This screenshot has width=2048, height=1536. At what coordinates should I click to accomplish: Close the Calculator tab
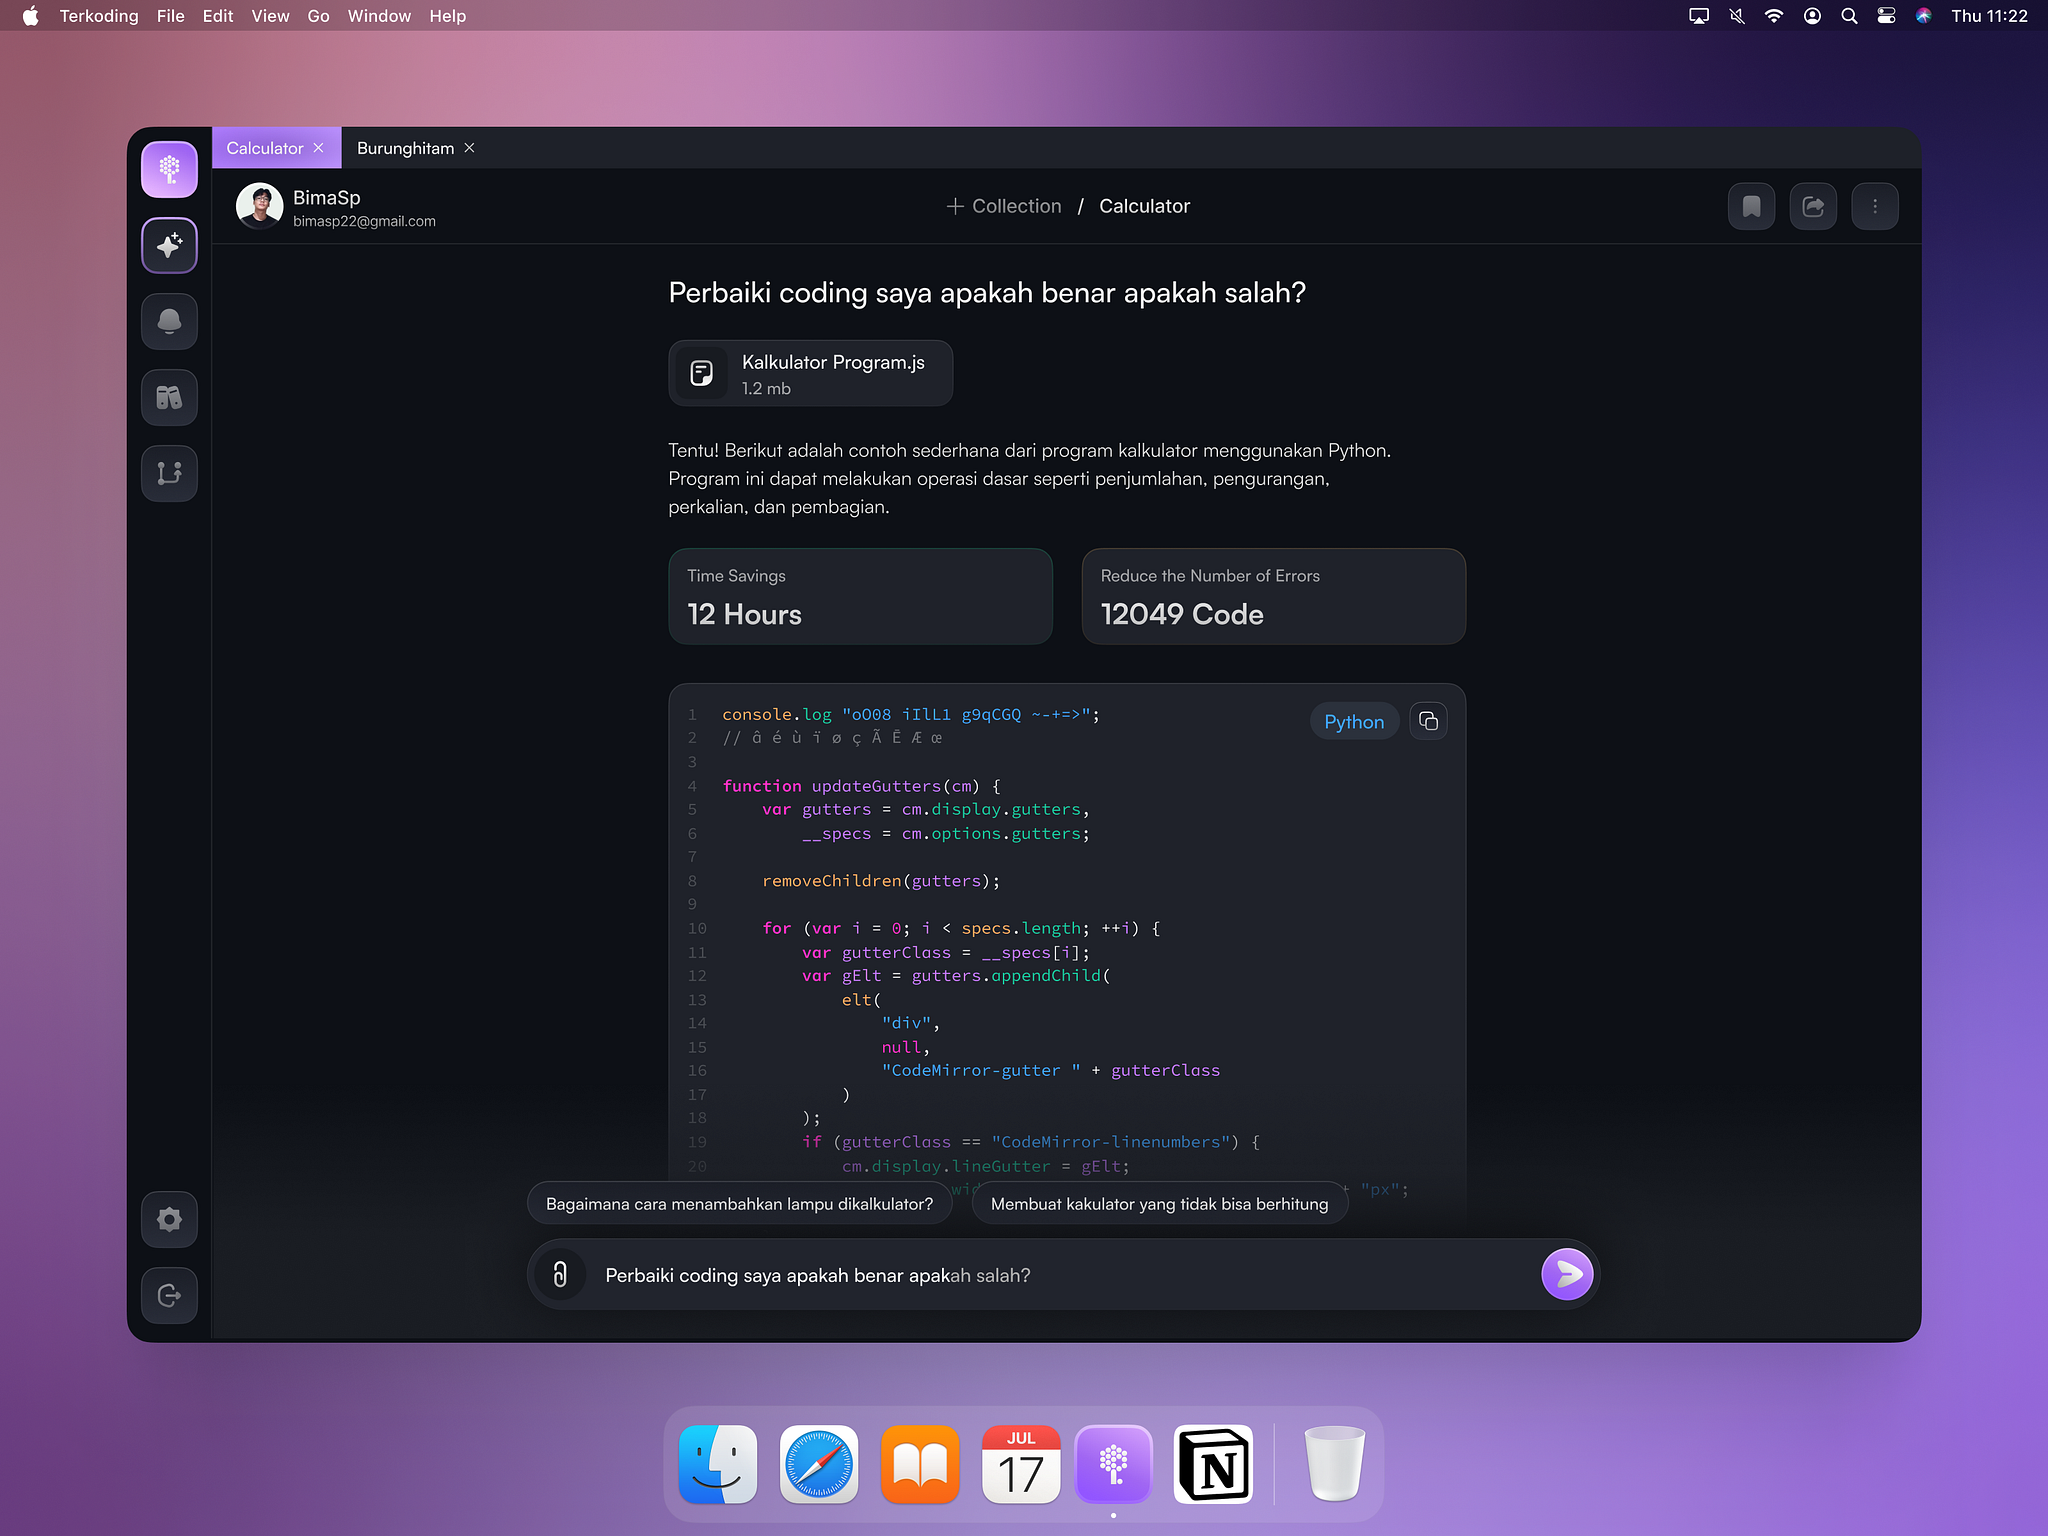[319, 147]
